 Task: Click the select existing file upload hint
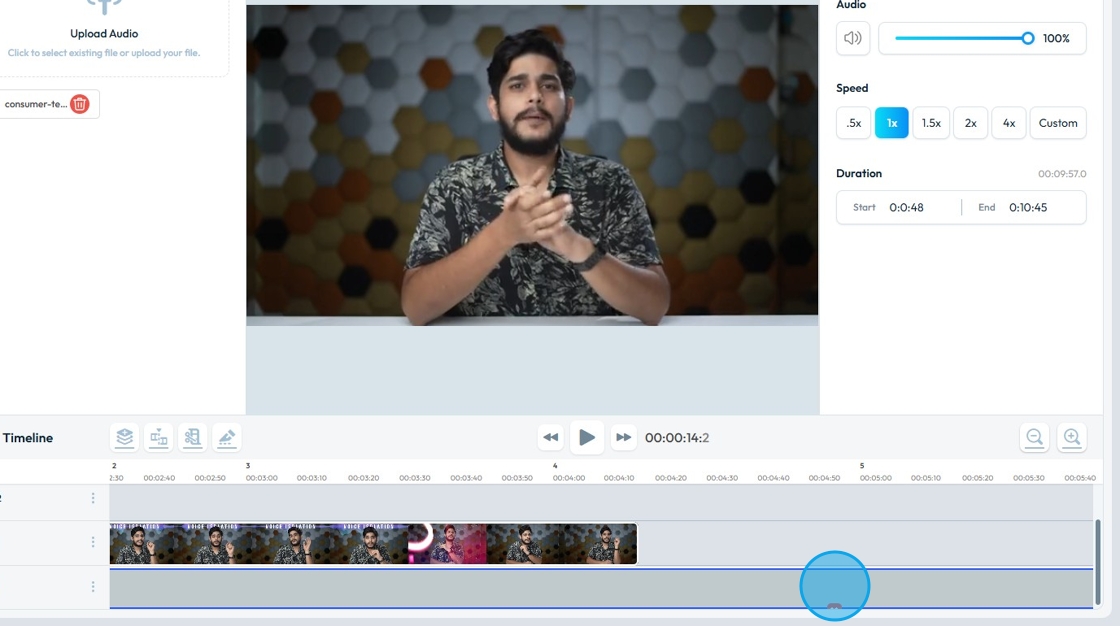tap(104, 53)
